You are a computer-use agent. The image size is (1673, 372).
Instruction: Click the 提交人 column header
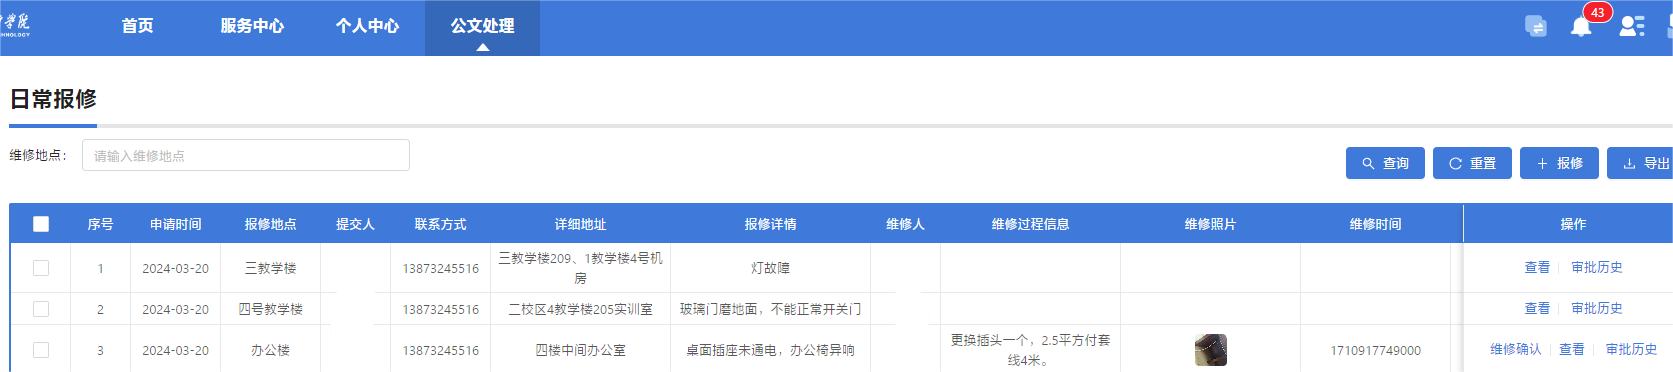(x=356, y=224)
